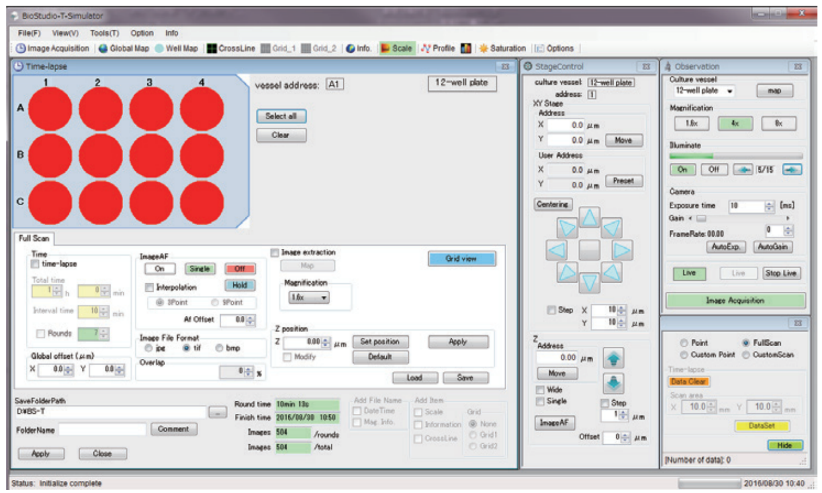Enable Grid_1 overlay in toolbar

[x=278, y=48]
